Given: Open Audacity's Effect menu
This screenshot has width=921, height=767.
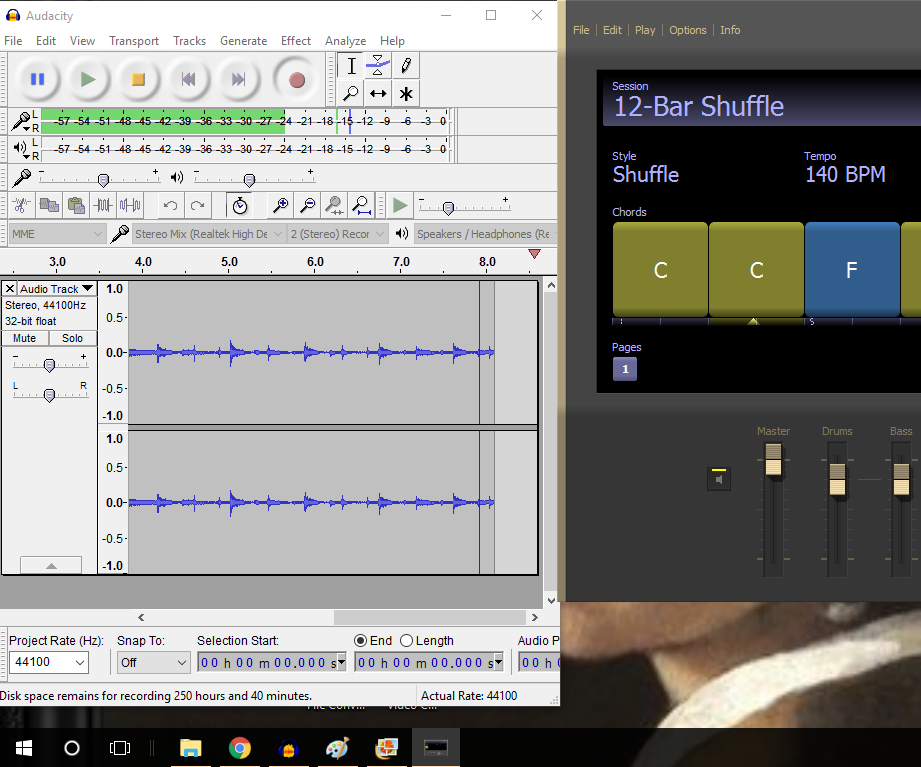Looking at the screenshot, I should [296, 41].
